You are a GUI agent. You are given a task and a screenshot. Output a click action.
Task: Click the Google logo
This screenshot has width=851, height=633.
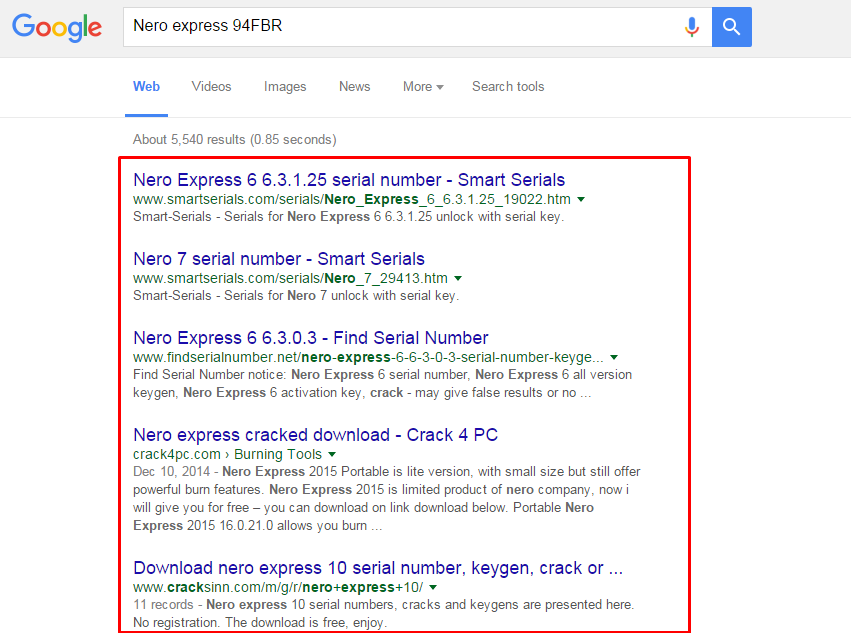point(57,28)
